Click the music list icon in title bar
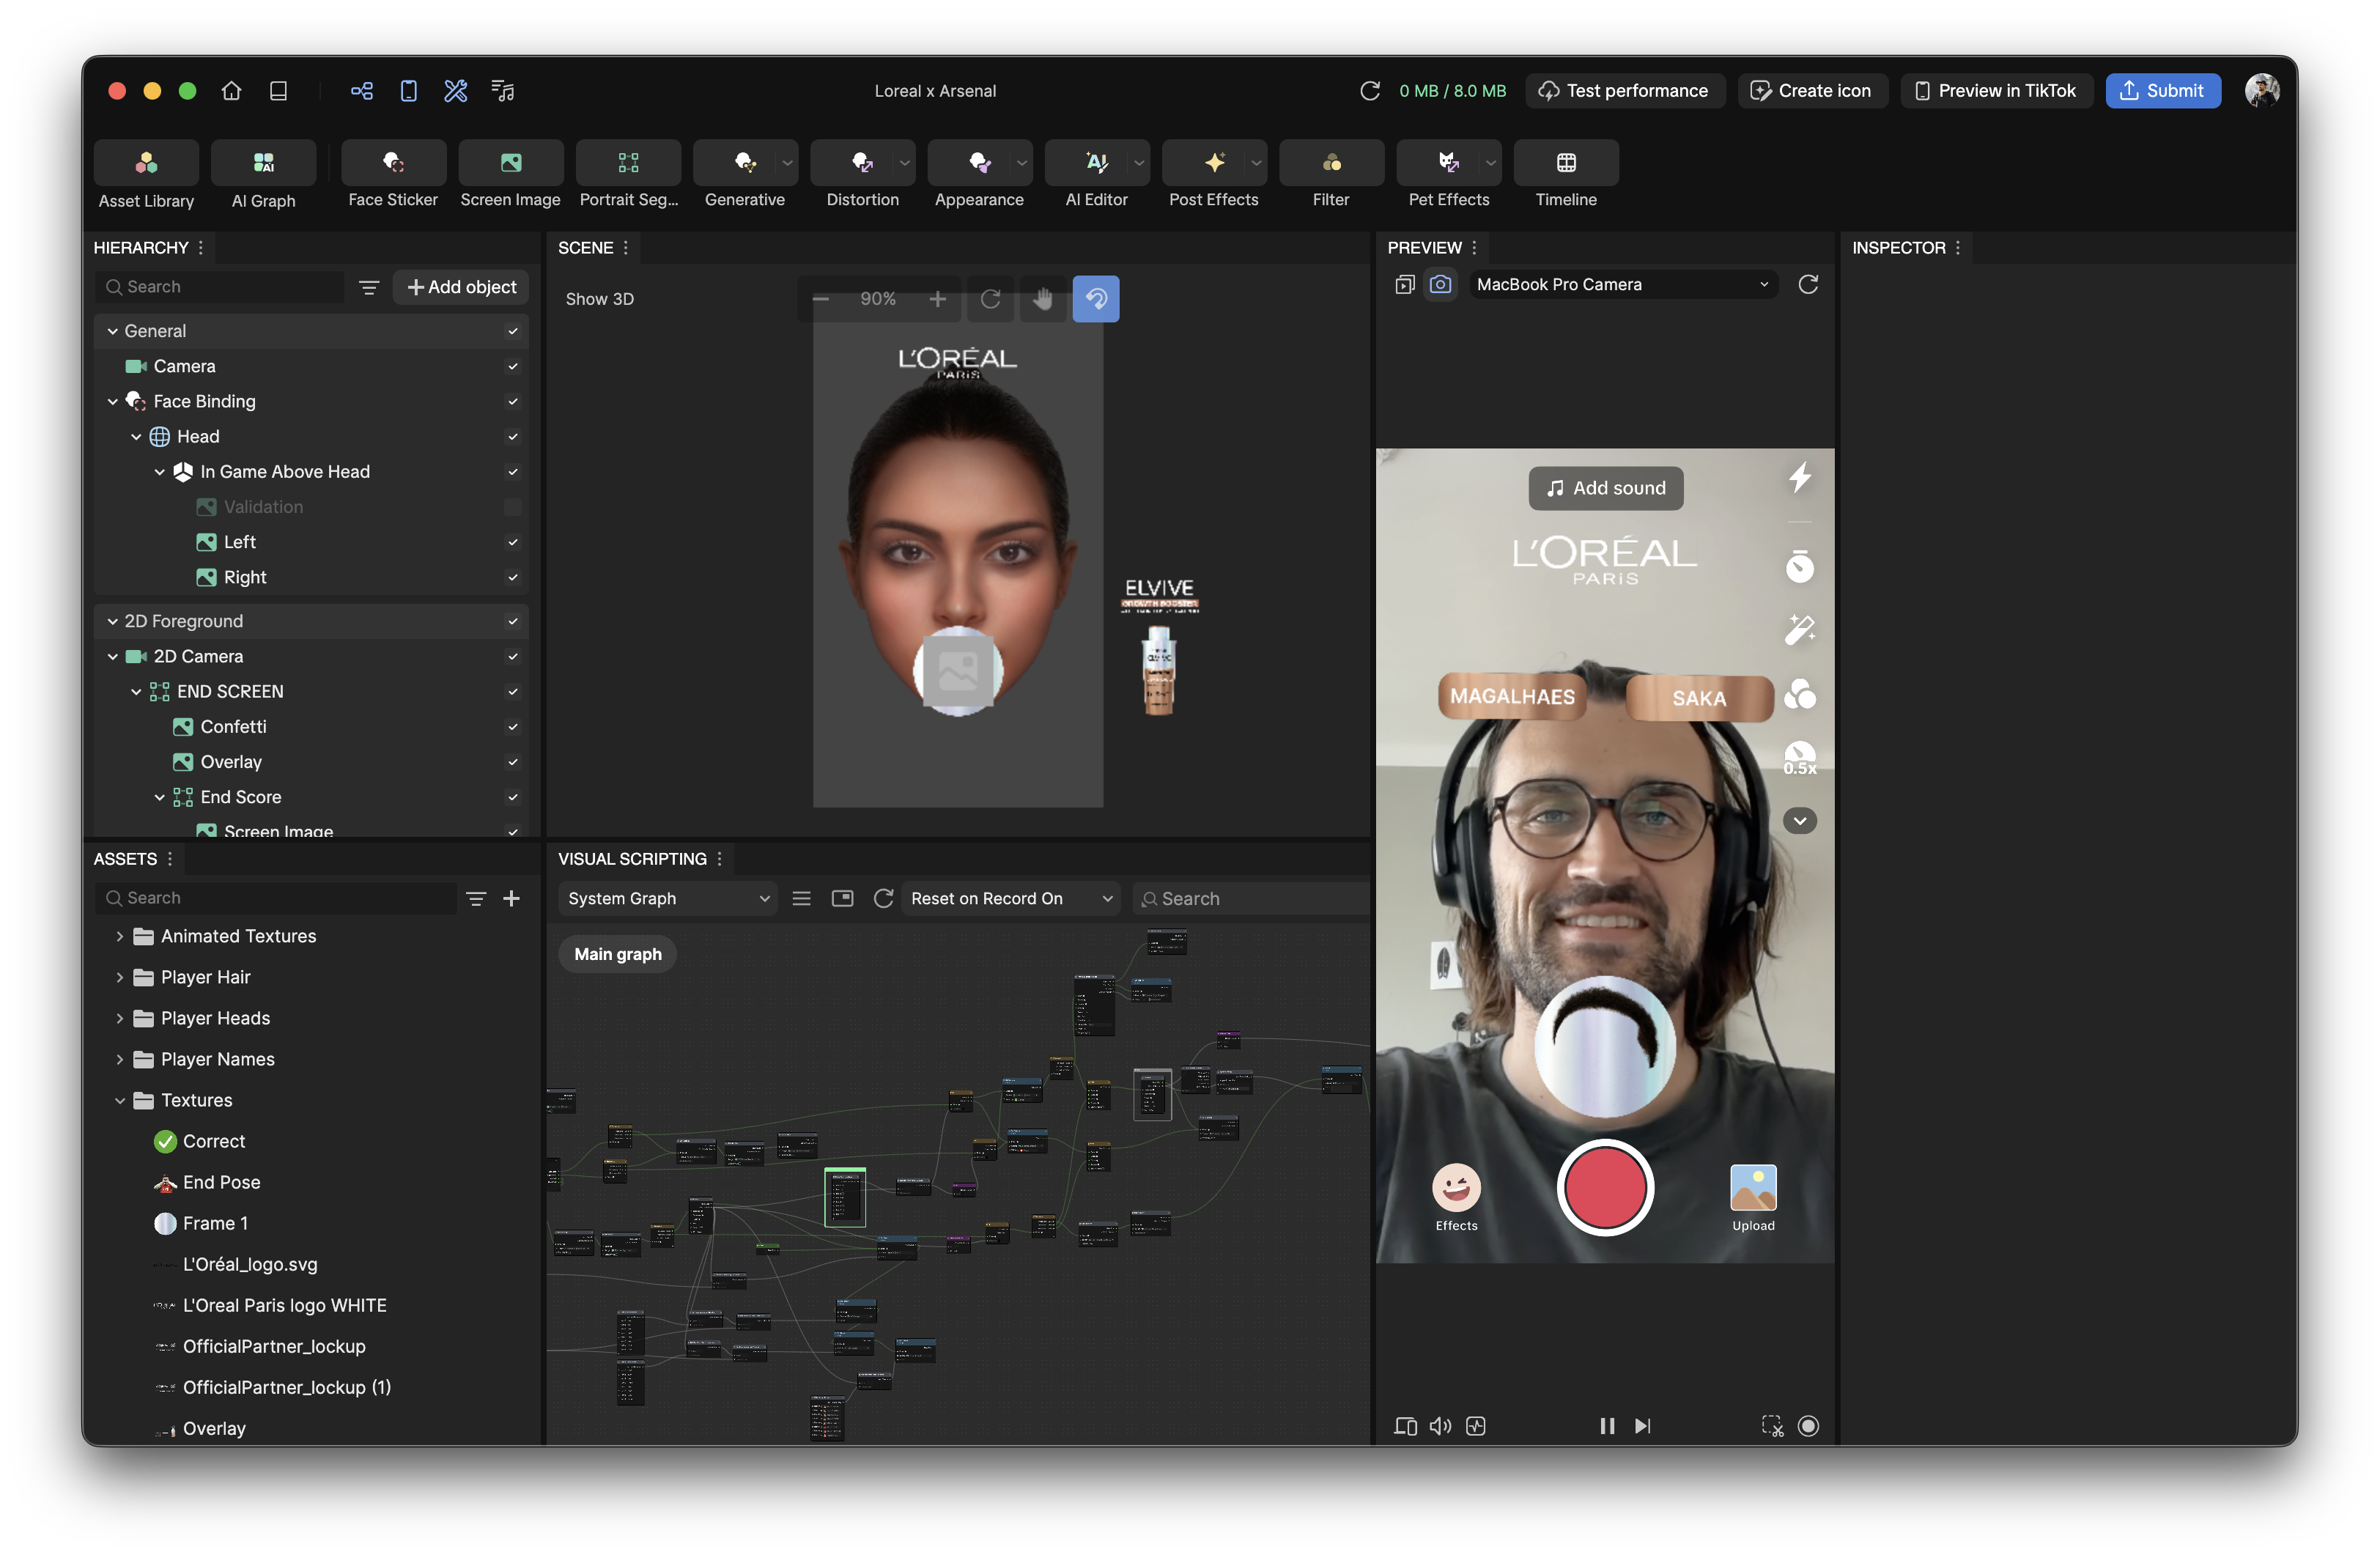This screenshot has height=1555, width=2380. (x=503, y=91)
